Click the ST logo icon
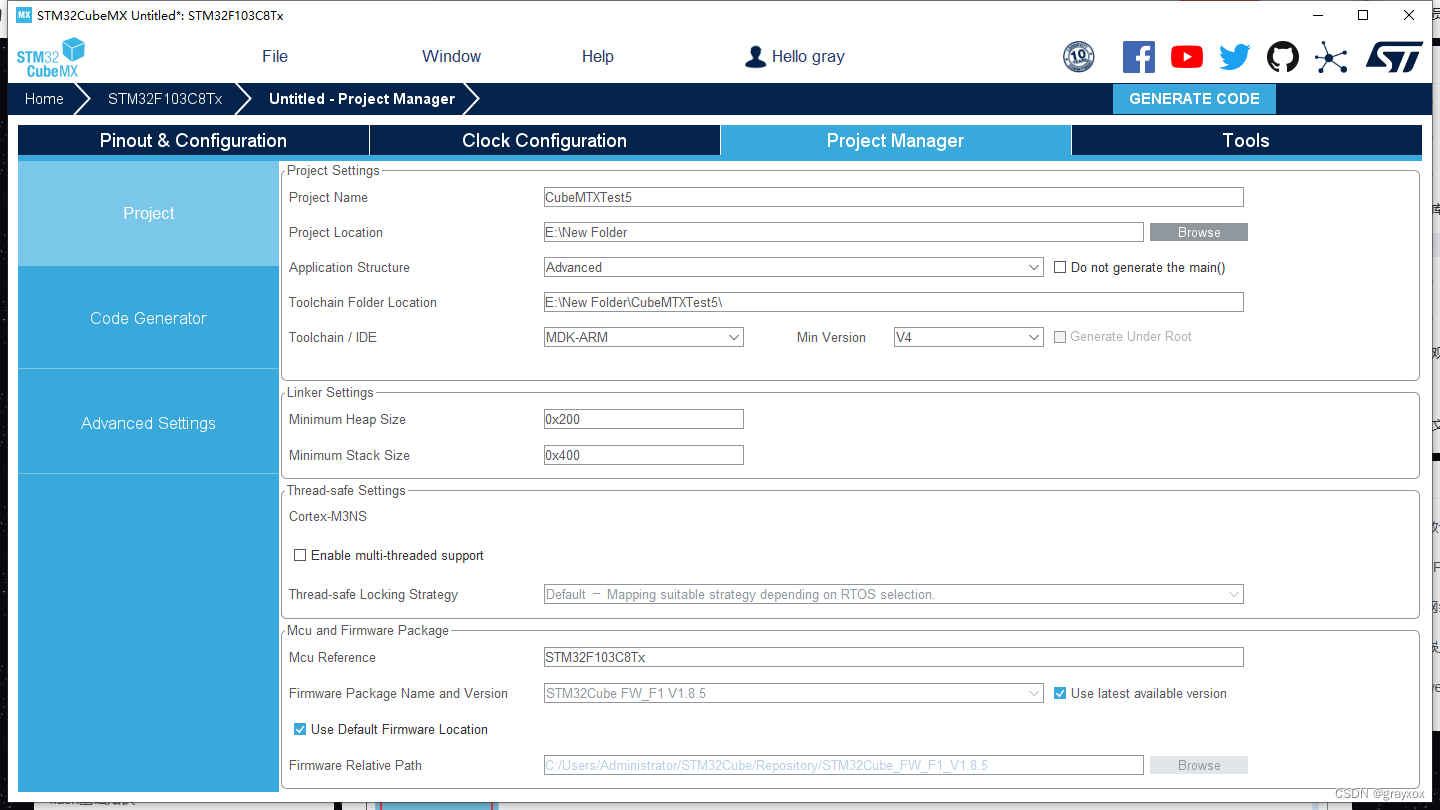 [x=1394, y=57]
